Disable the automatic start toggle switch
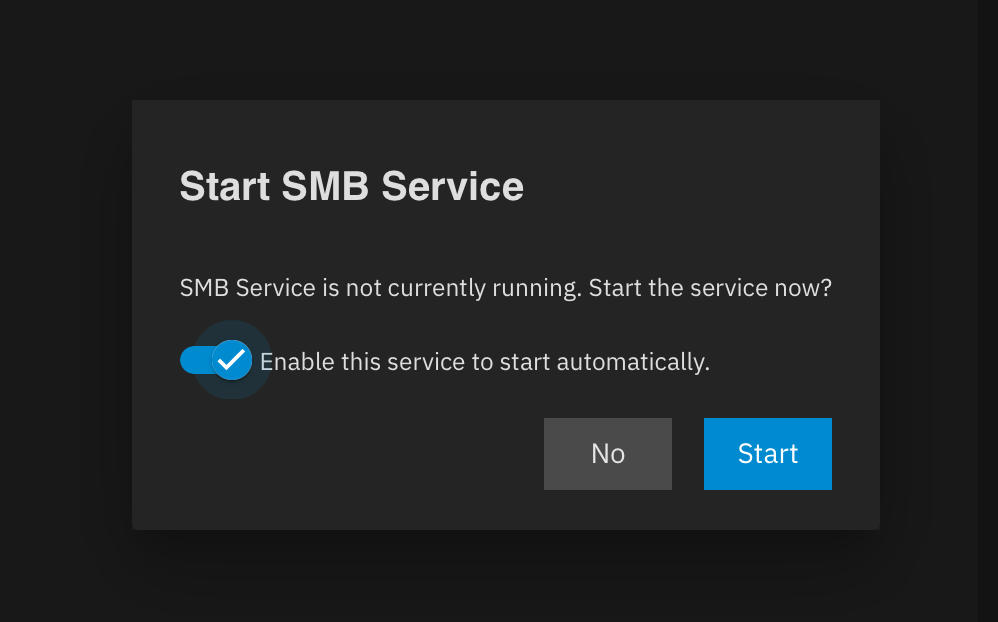The width and height of the screenshot is (998, 622). (x=216, y=360)
